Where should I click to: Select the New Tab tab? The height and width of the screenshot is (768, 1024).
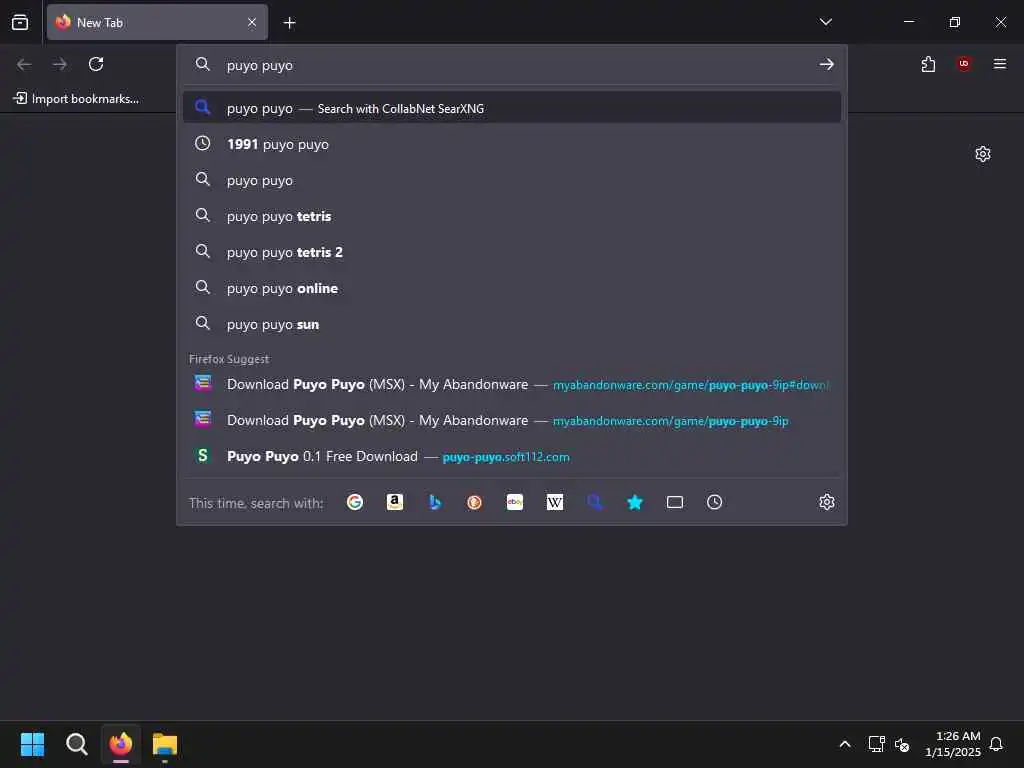point(157,22)
